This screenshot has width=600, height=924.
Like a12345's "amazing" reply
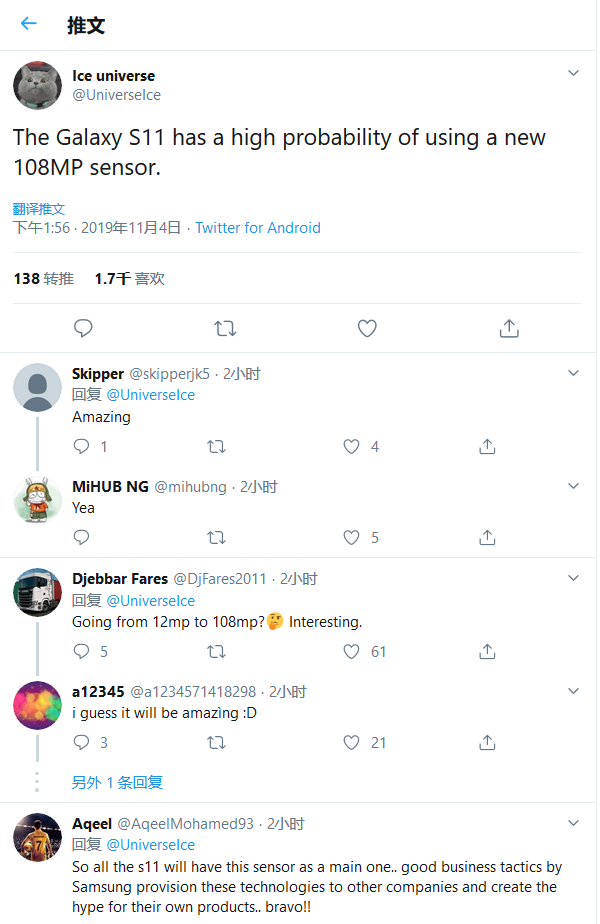[352, 742]
